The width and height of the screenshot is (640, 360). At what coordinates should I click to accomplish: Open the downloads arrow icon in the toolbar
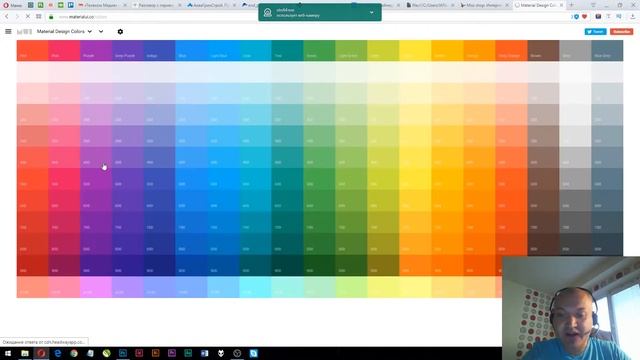633,17
